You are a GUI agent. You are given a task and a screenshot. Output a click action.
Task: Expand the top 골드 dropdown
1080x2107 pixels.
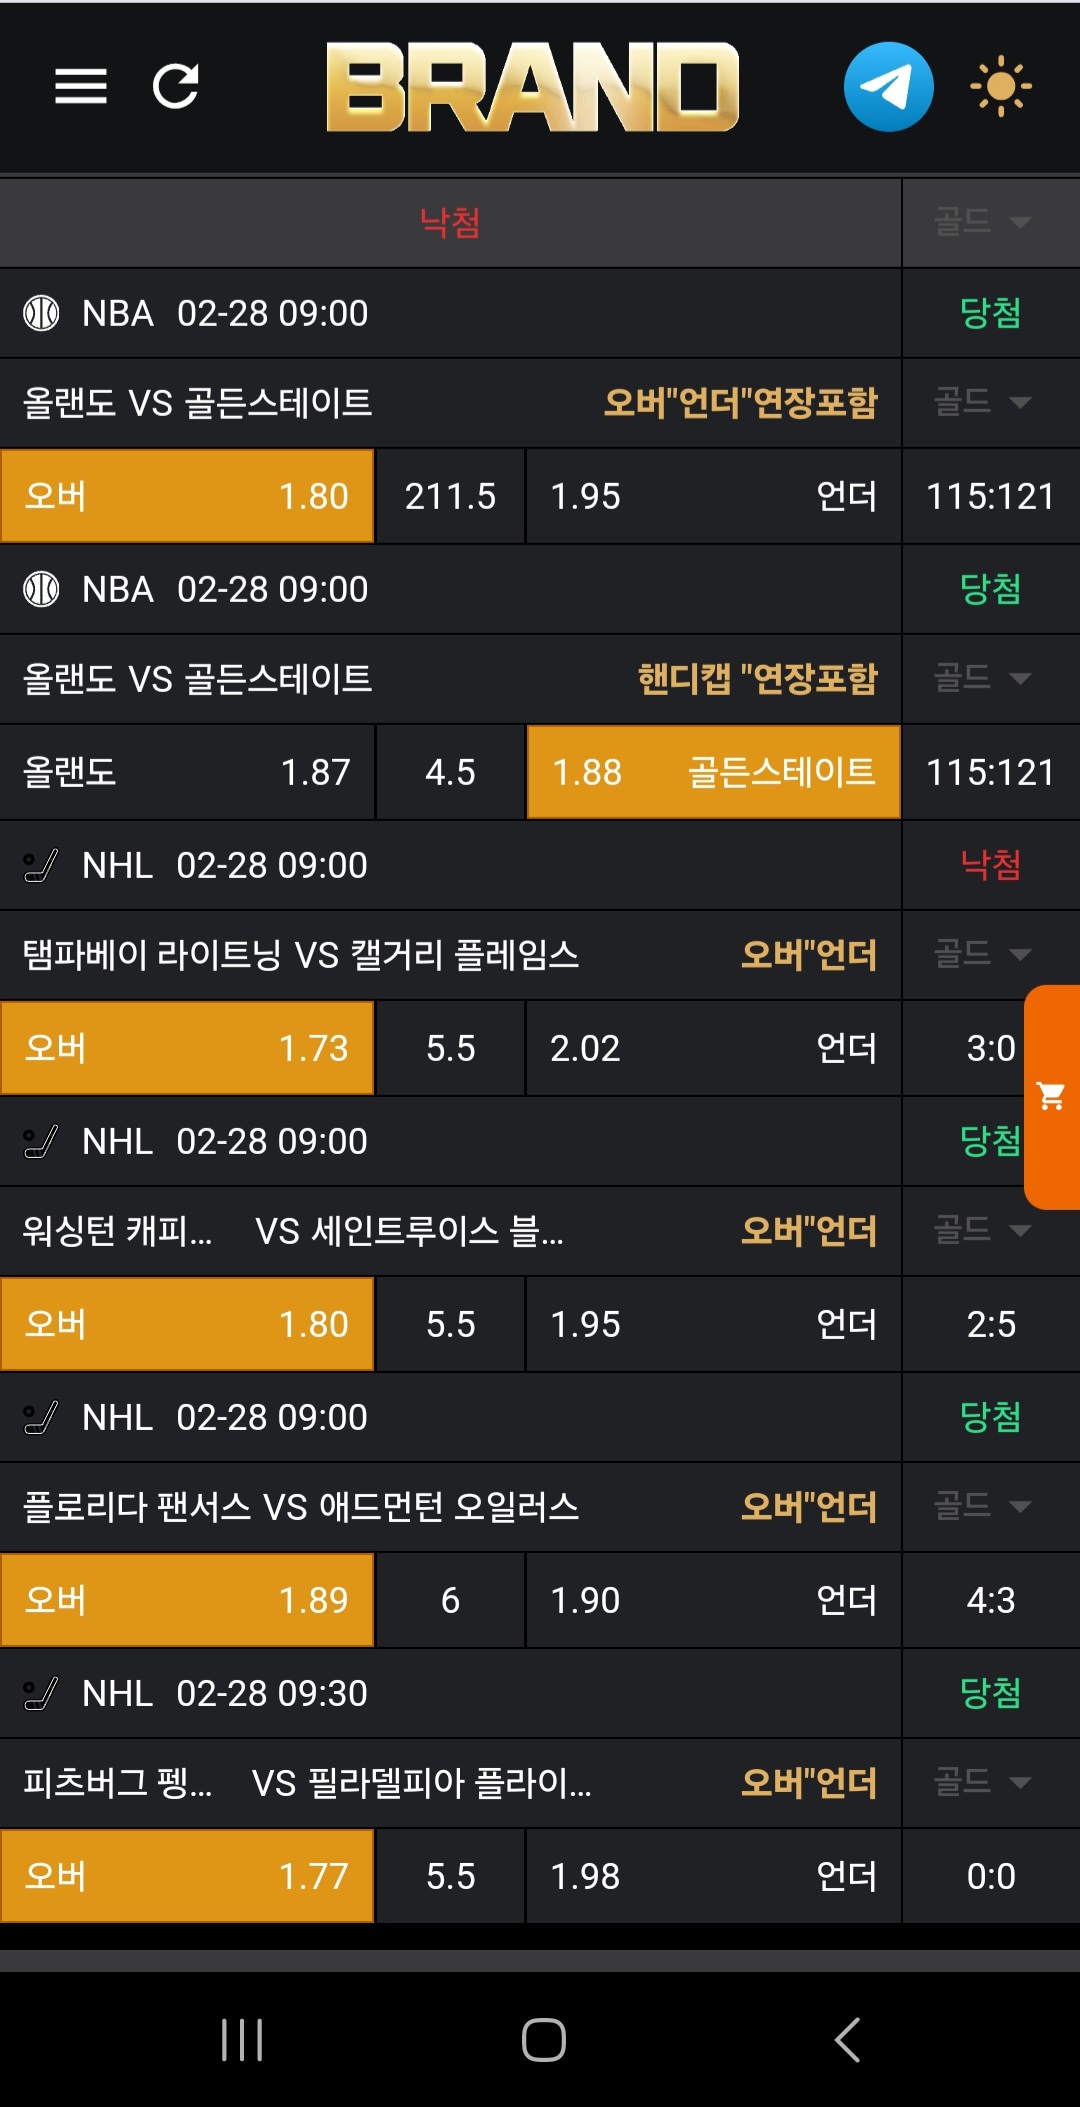(982, 222)
